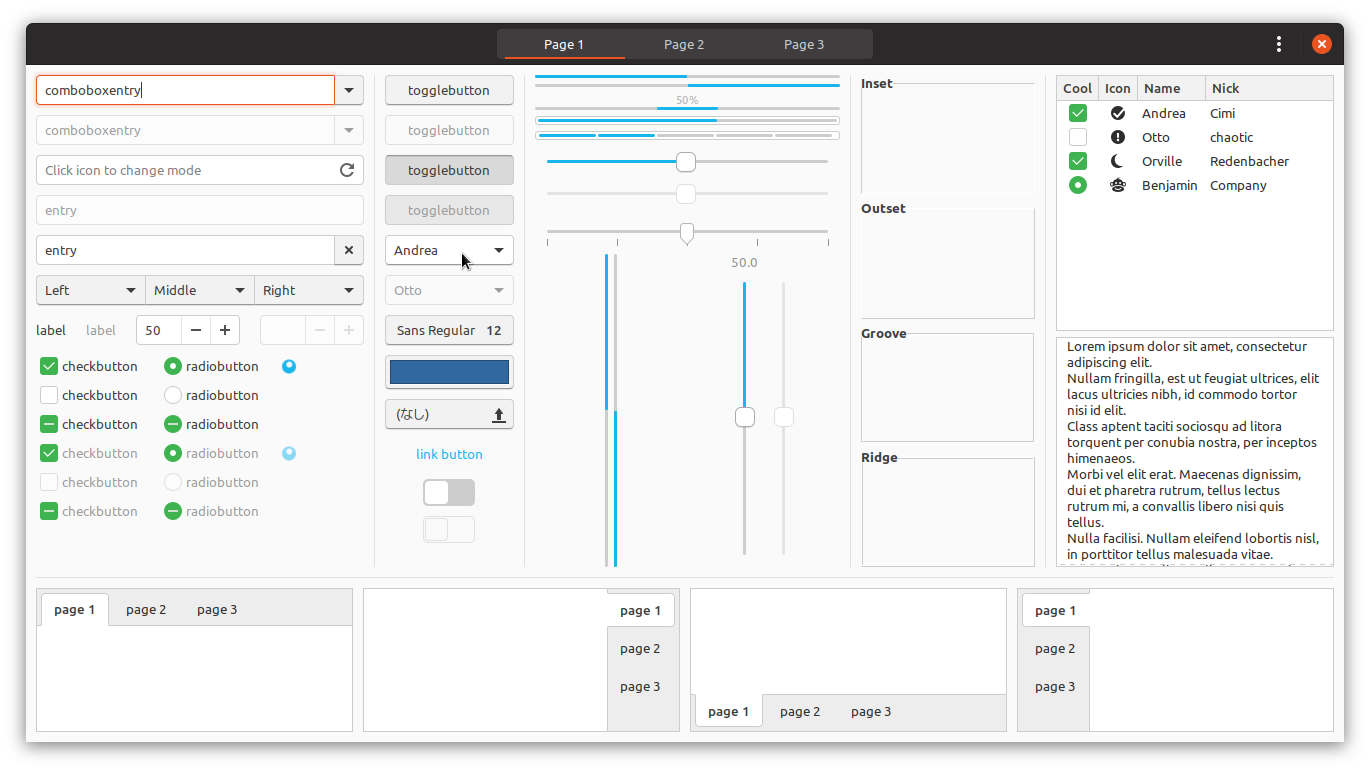
Task: Switch to Page 3 in the header bar
Action: click(x=804, y=44)
